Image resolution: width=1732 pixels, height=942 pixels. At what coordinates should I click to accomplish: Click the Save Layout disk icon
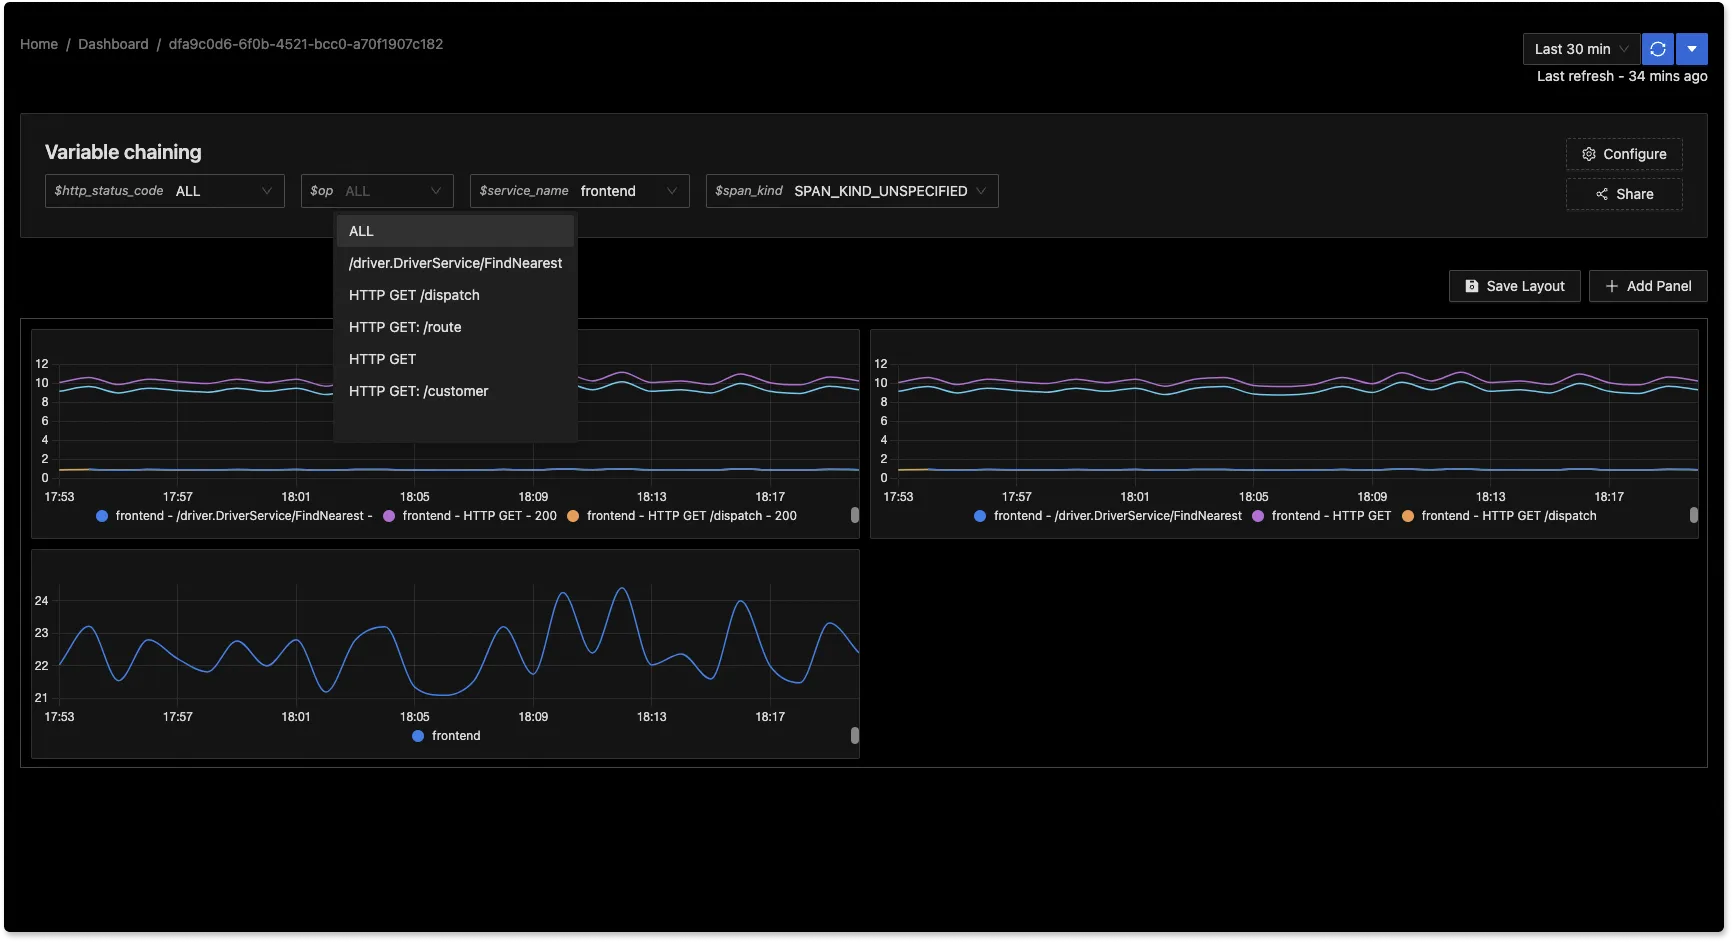tap(1471, 286)
